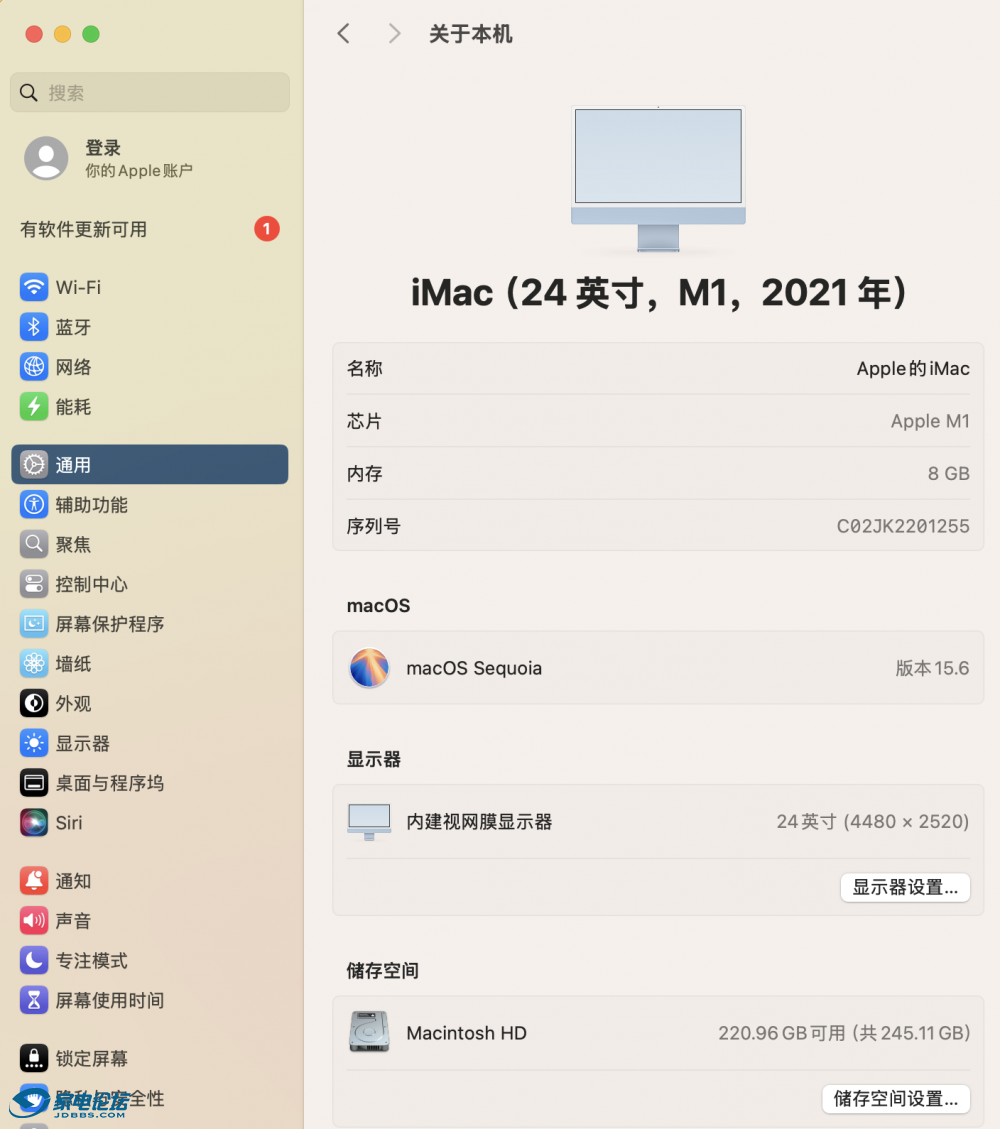Open Energy (能耗) lightning icon
The height and width of the screenshot is (1129, 1000).
click(x=34, y=407)
